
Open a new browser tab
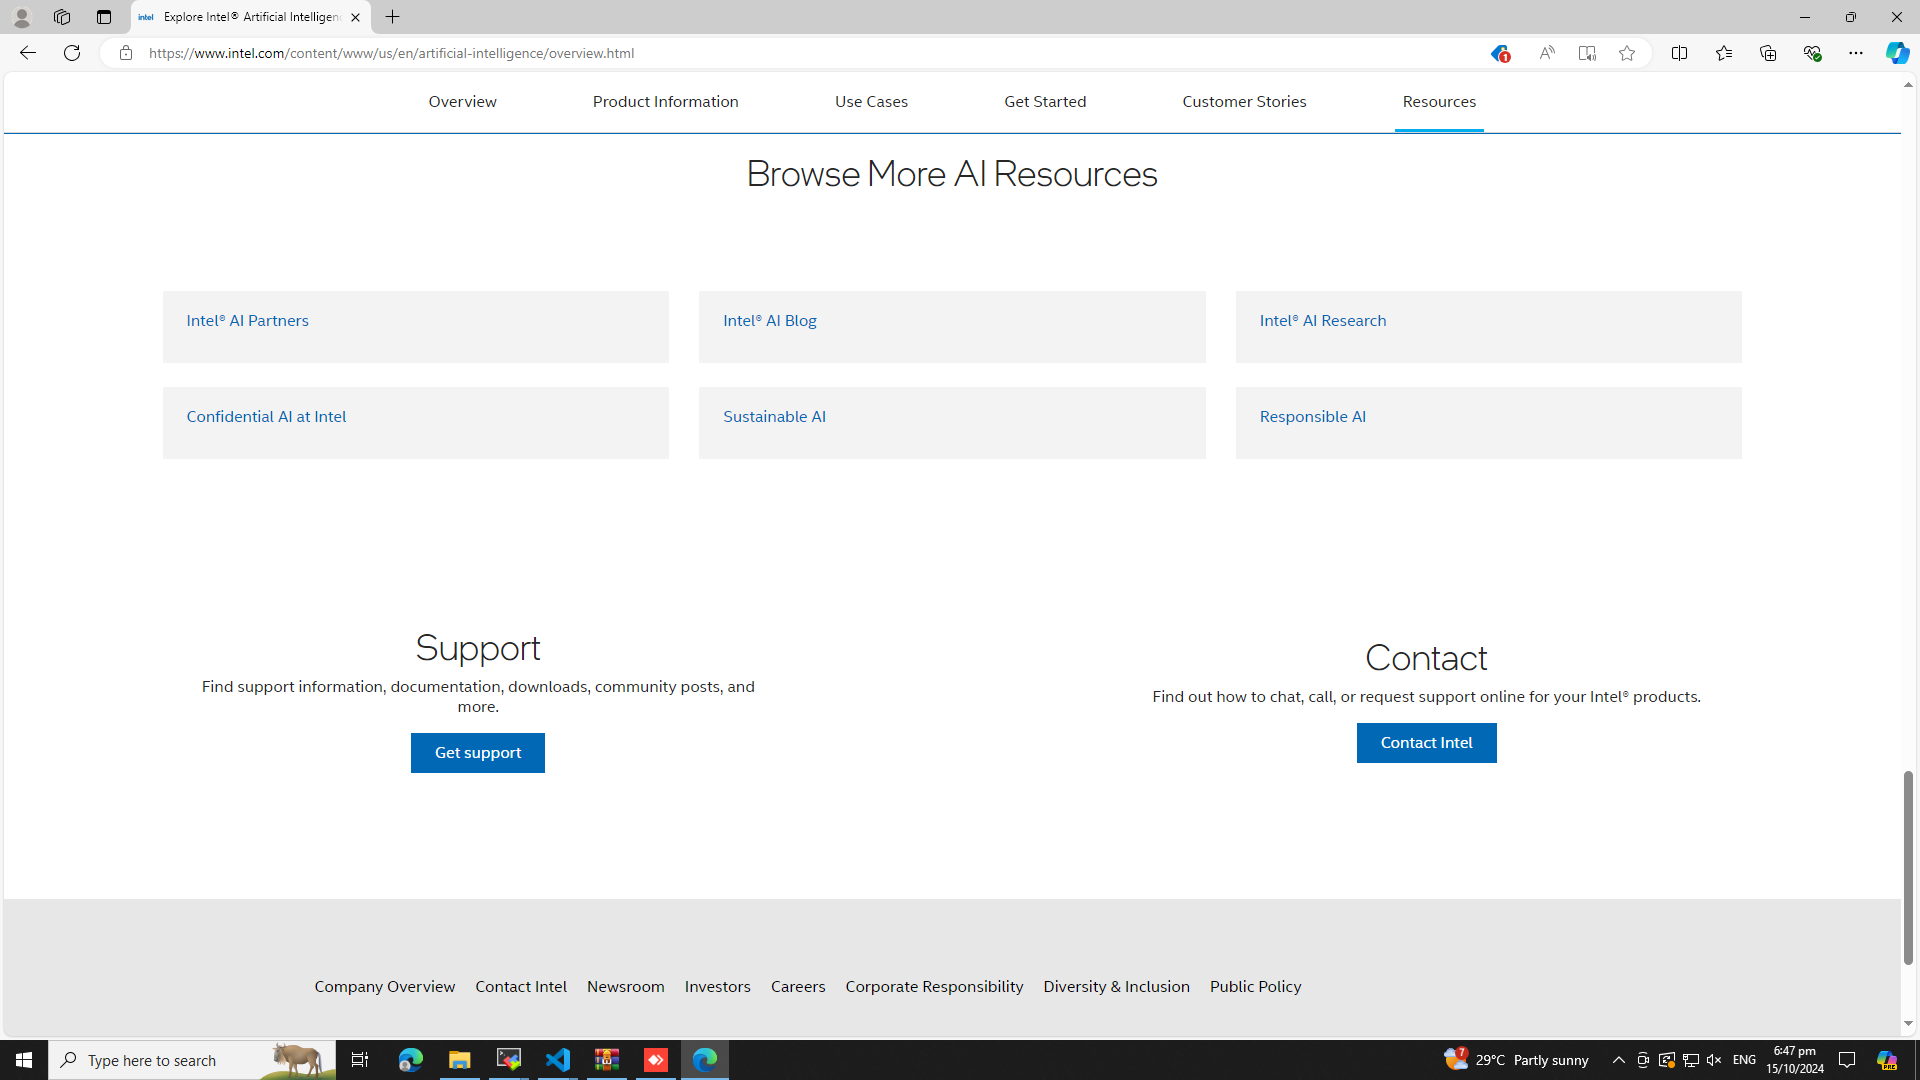pos(393,17)
